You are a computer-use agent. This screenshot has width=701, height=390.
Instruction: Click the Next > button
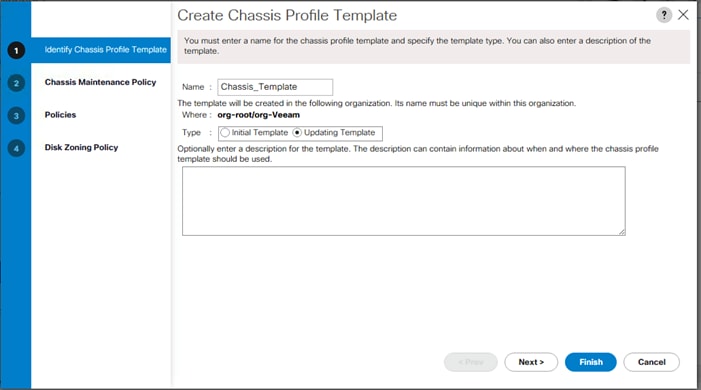click(x=531, y=362)
